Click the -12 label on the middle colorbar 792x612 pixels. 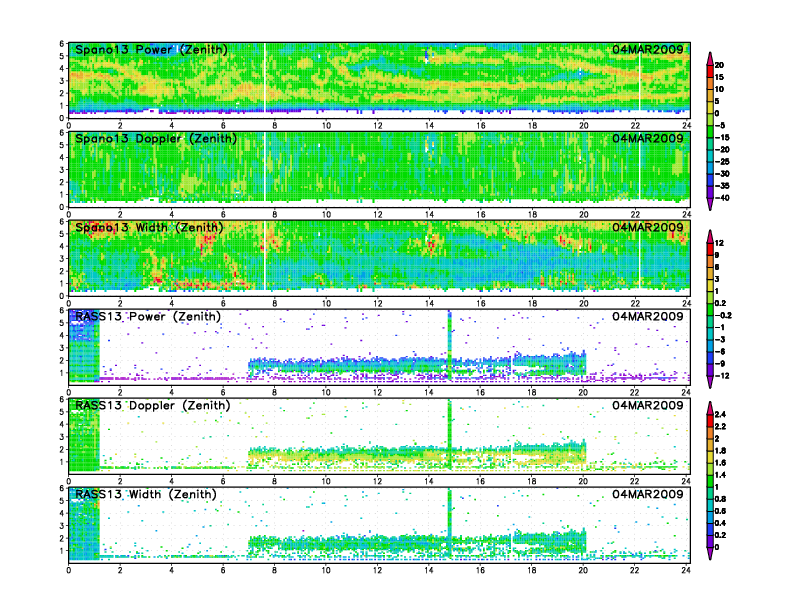722,376
